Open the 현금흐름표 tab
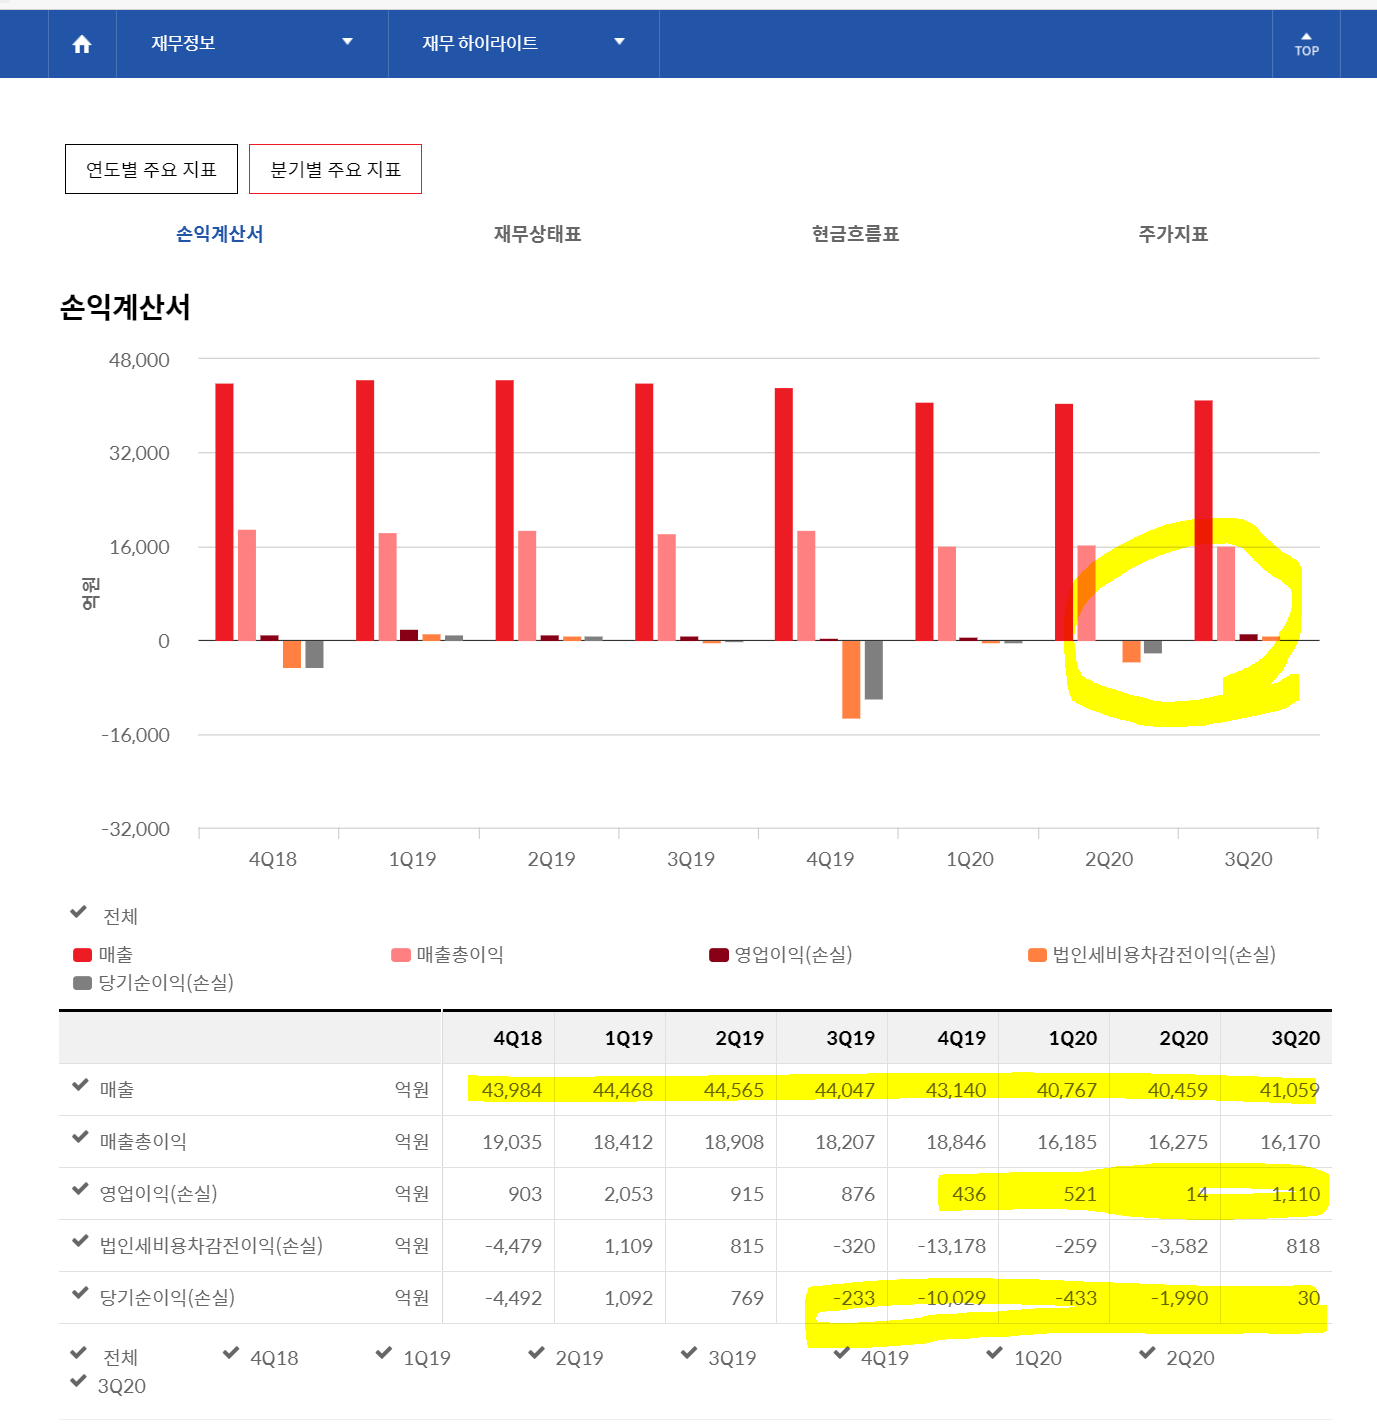1377x1427 pixels. pos(855,234)
